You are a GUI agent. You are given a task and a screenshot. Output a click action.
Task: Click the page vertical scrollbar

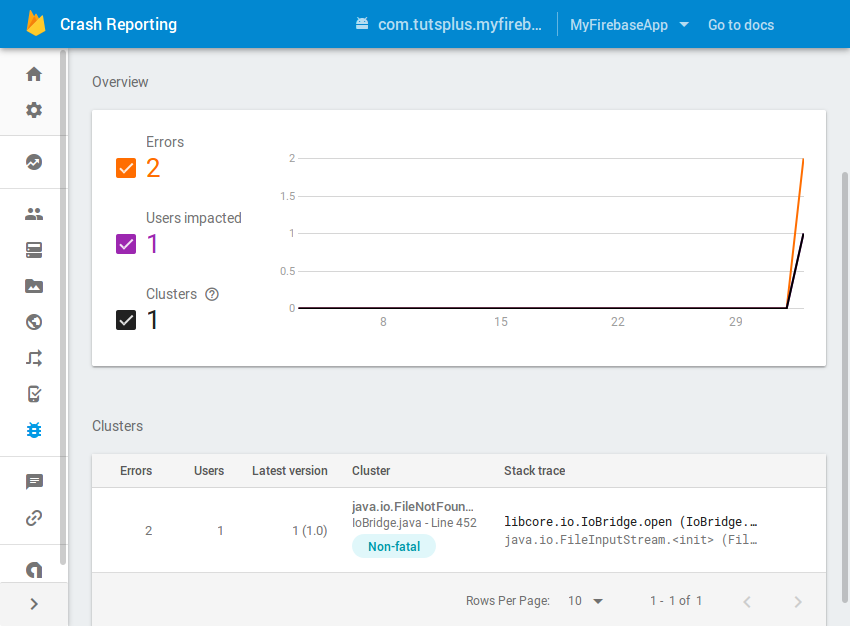(845, 387)
